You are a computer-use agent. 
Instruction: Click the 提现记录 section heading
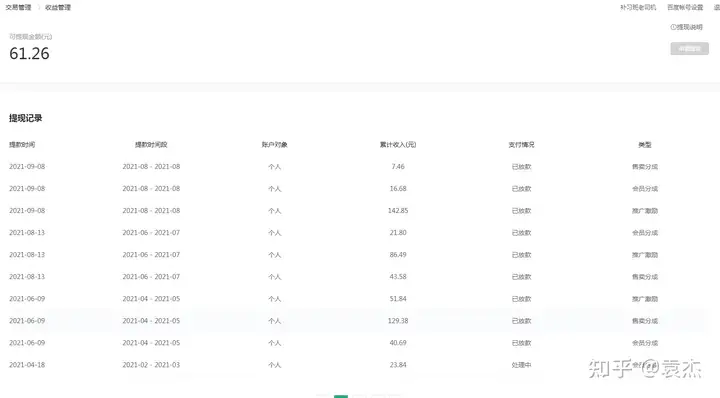pos(26,118)
